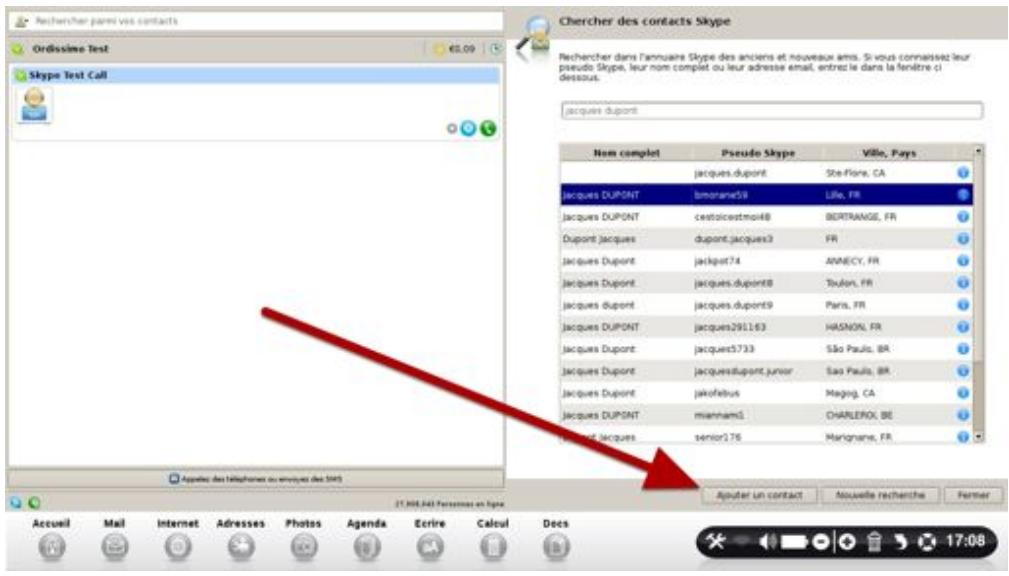Sort by Nom complet column header
Image resolution: width=1009 pixels, height=576 pixels.
point(626,153)
